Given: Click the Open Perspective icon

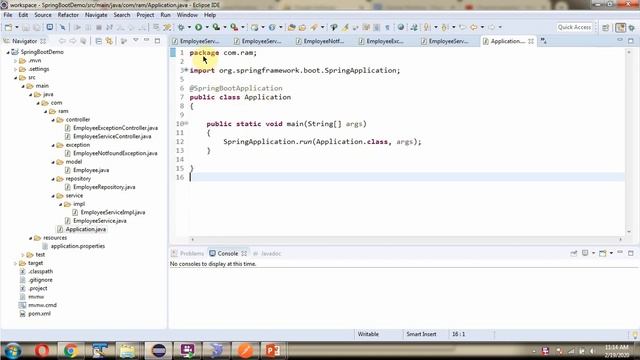Looking at the screenshot, I should (606, 27).
